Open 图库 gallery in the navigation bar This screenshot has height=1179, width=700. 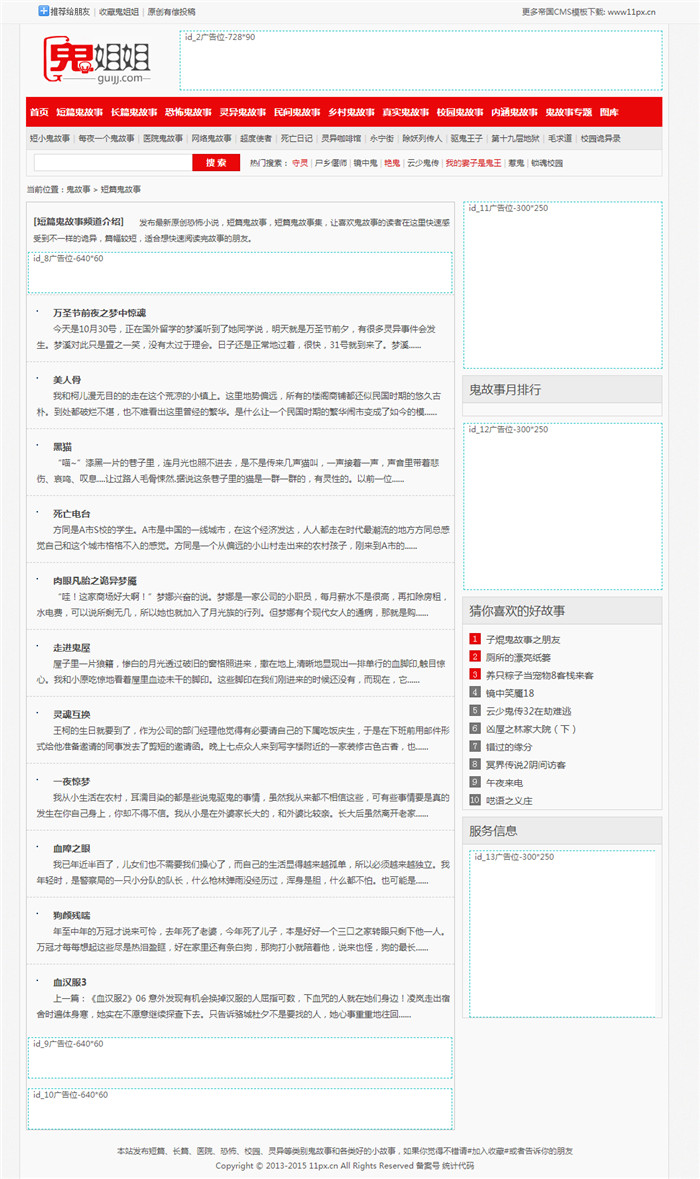click(x=609, y=112)
